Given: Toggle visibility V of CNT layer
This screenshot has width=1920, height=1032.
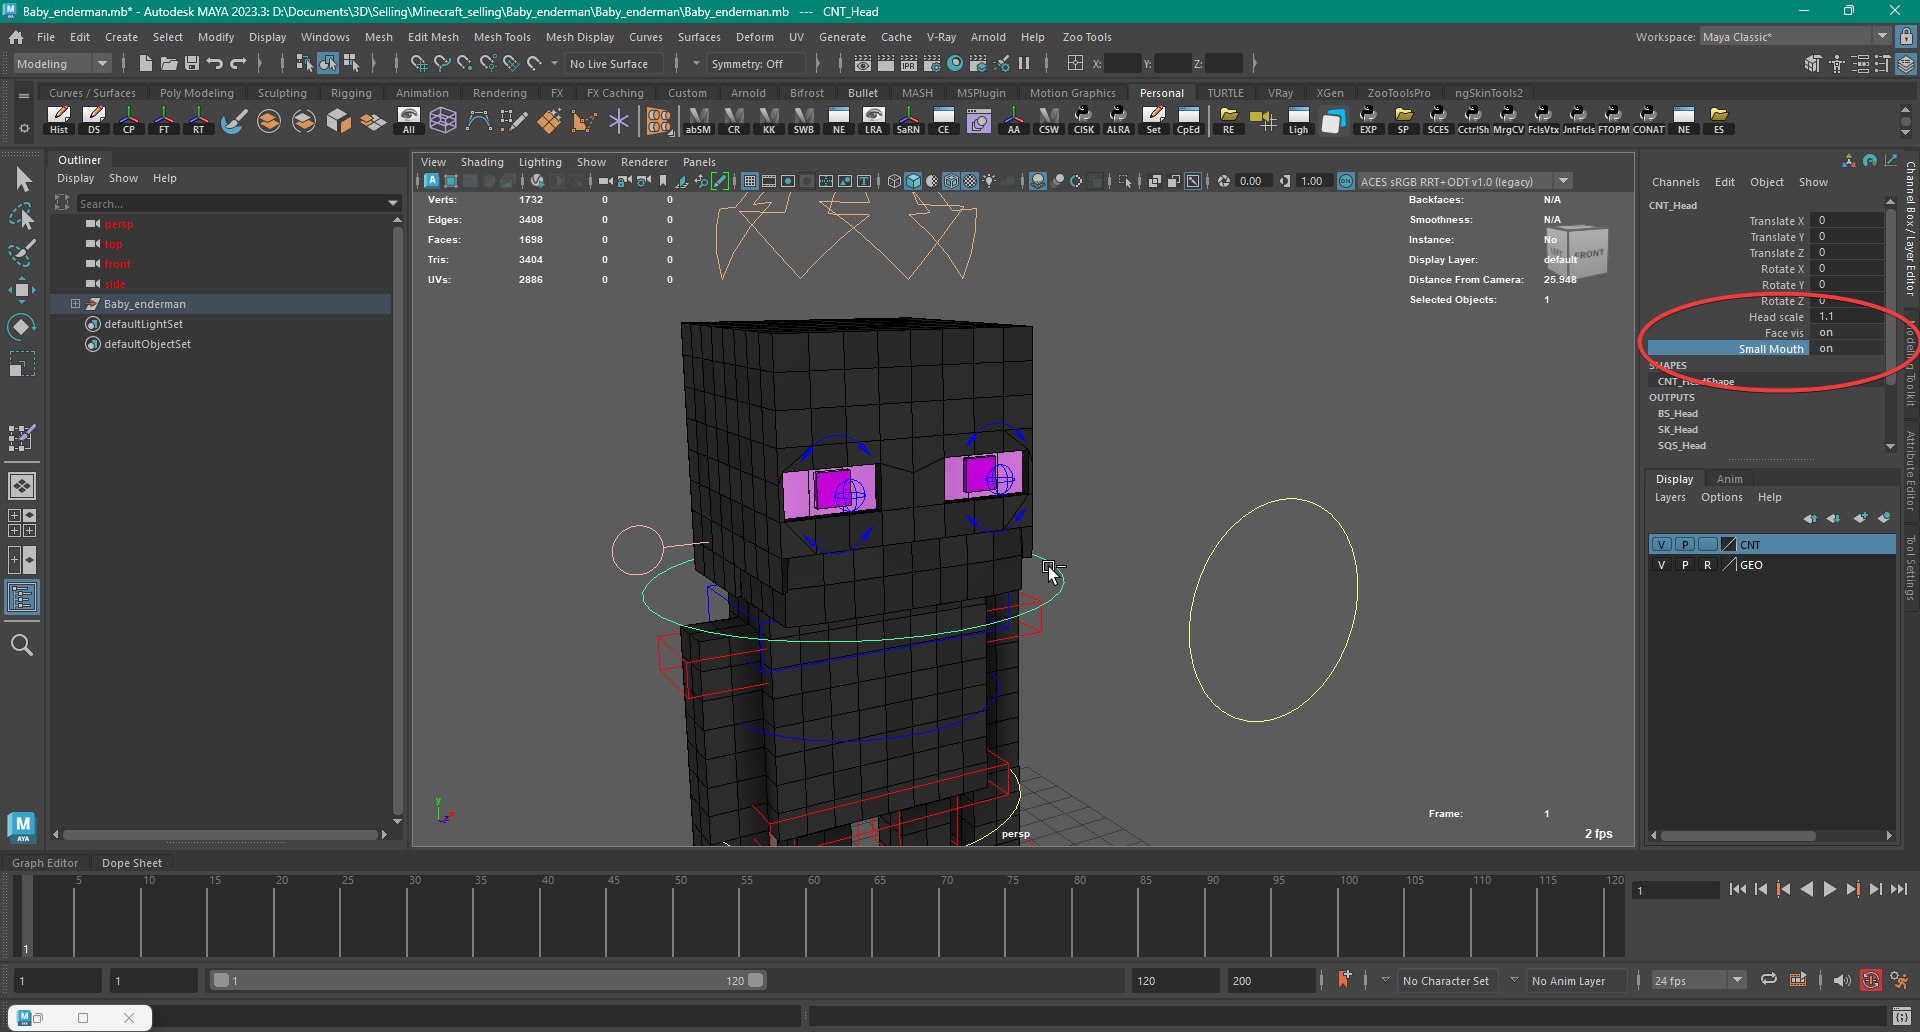Looking at the screenshot, I should (1662, 545).
